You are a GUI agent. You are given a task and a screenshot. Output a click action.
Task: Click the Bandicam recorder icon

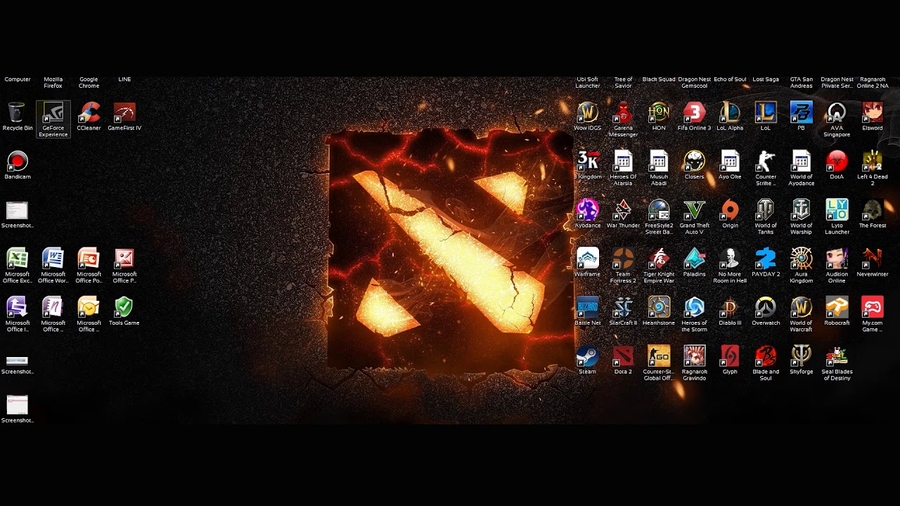click(17, 162)
